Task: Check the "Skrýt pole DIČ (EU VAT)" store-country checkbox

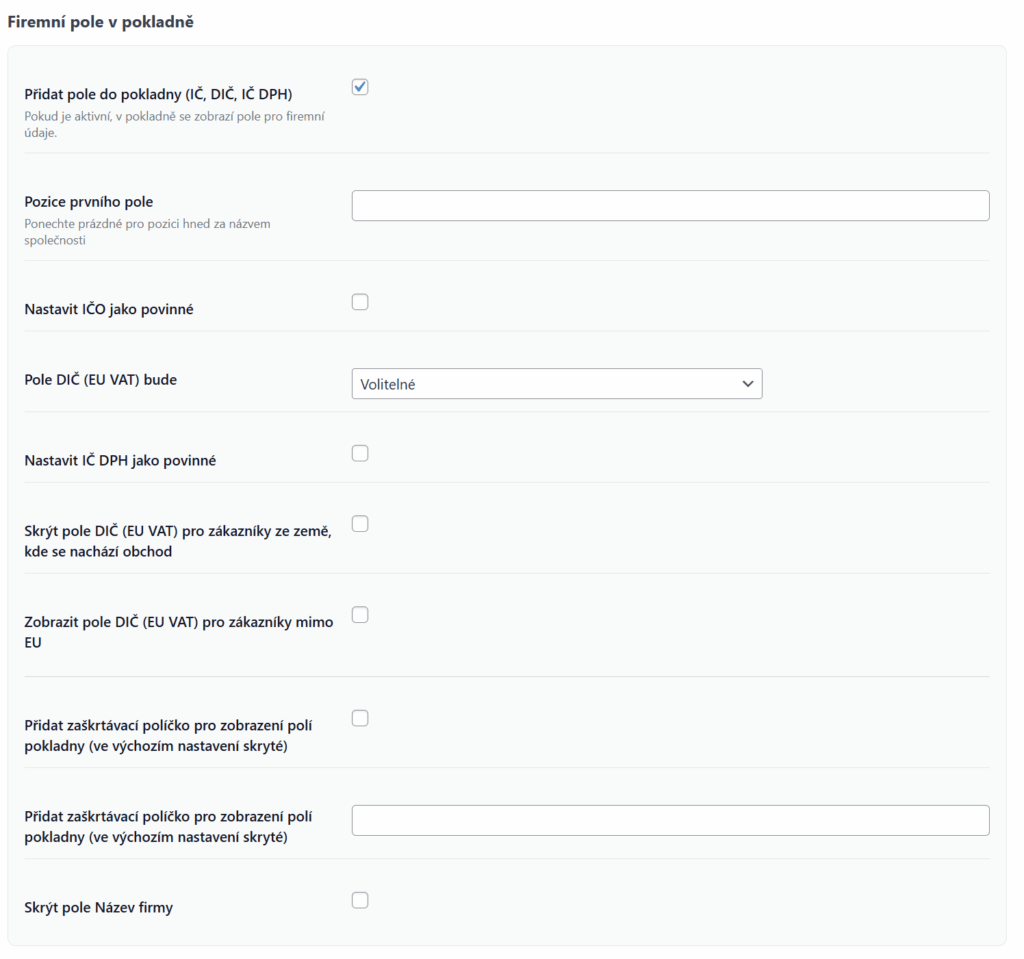Action: coord(360,523)
